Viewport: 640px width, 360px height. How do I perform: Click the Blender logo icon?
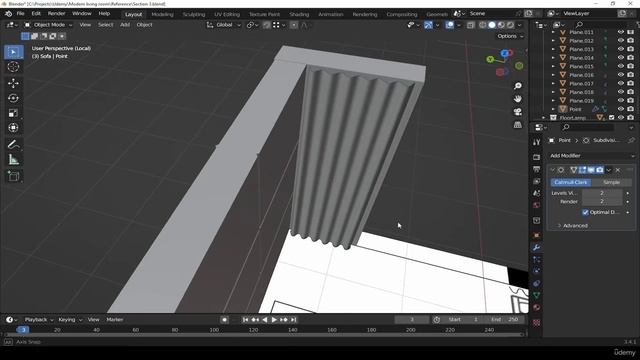point(8,13)
